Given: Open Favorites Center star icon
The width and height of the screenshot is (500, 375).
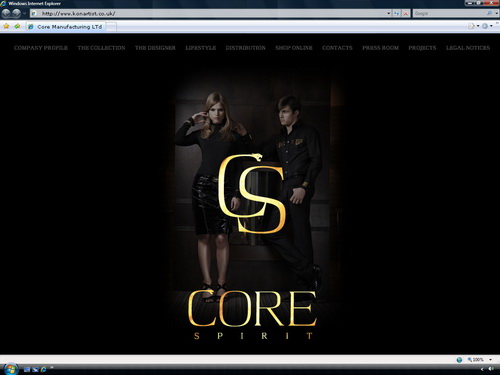Looking at the screenshot, I should (x=6, y=26).
